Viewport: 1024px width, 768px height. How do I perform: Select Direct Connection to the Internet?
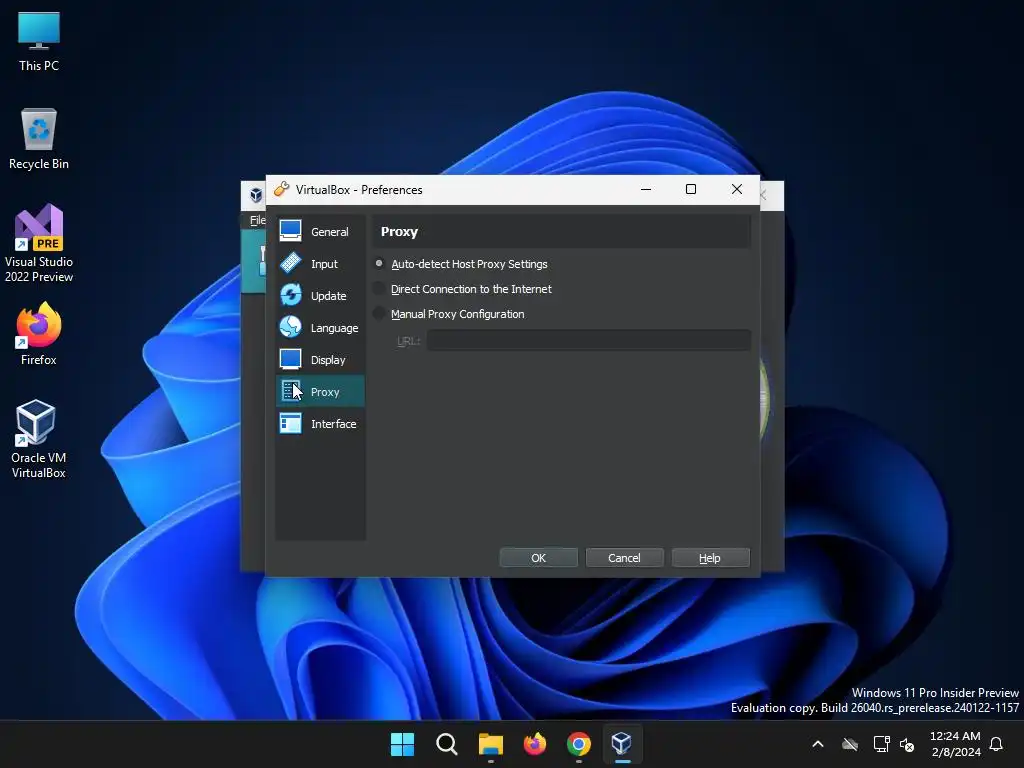tap(464, 289)
